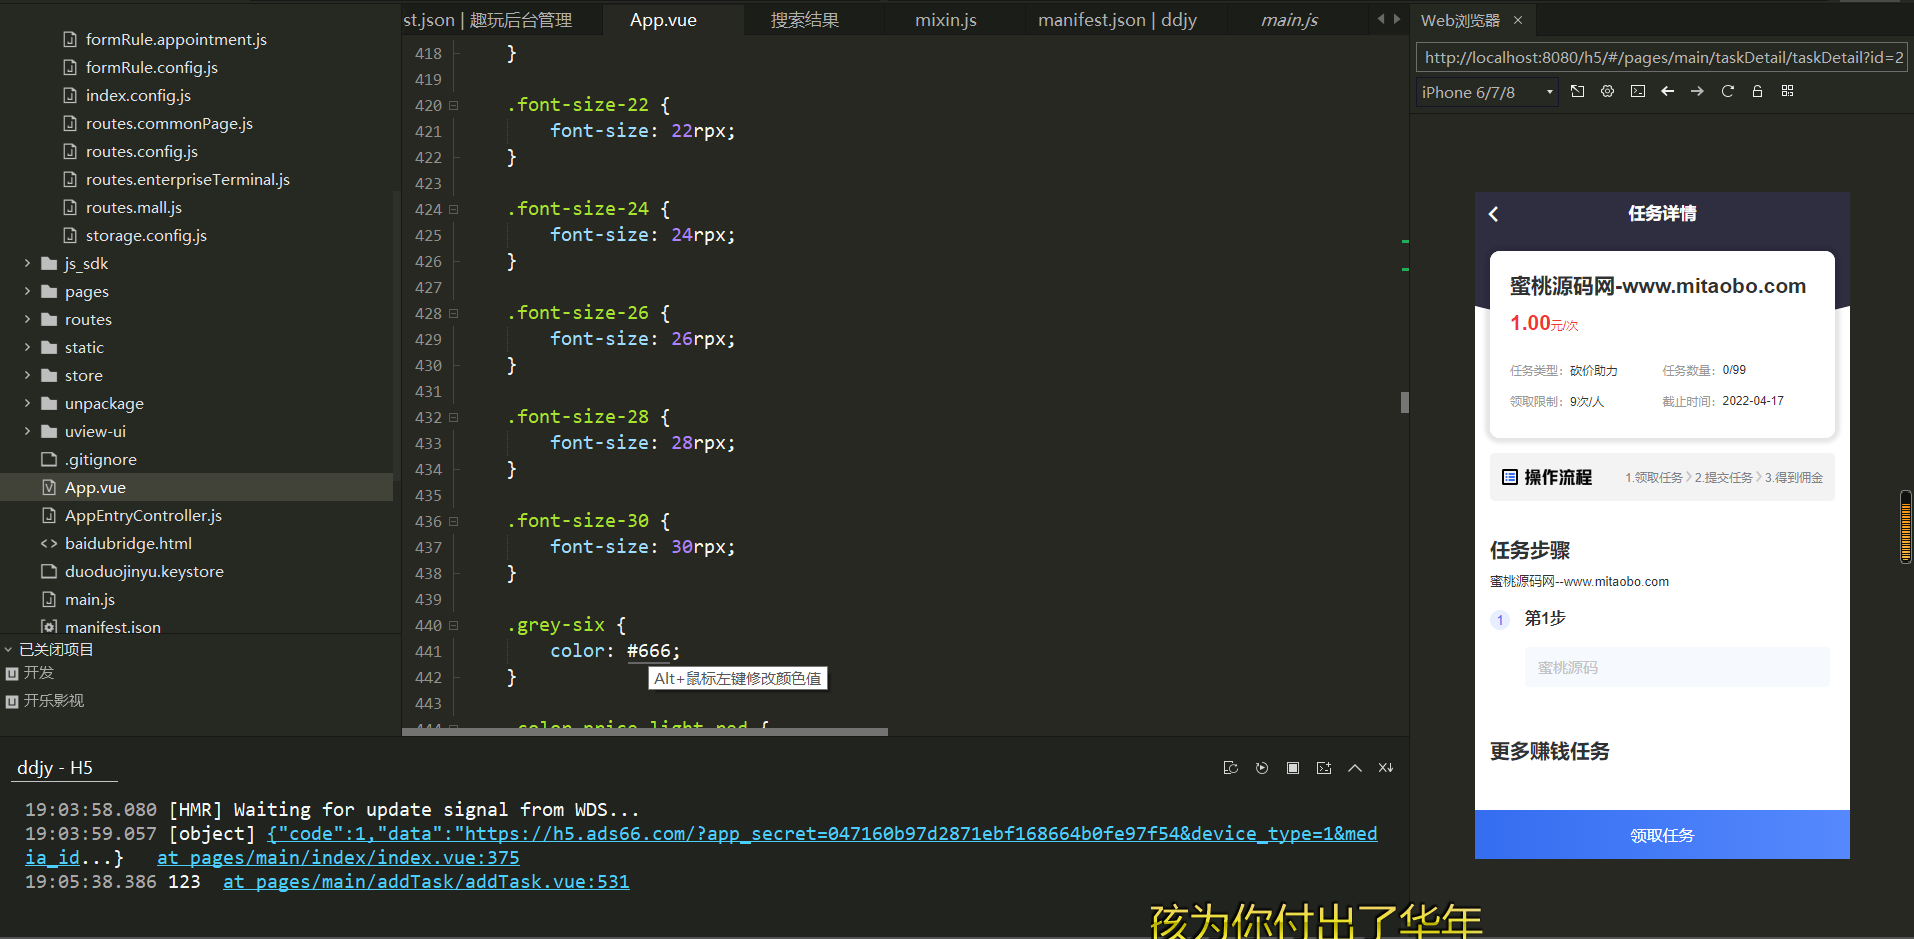
Task: Switch to the mixin.js editor tab
Action: [945, 20]
